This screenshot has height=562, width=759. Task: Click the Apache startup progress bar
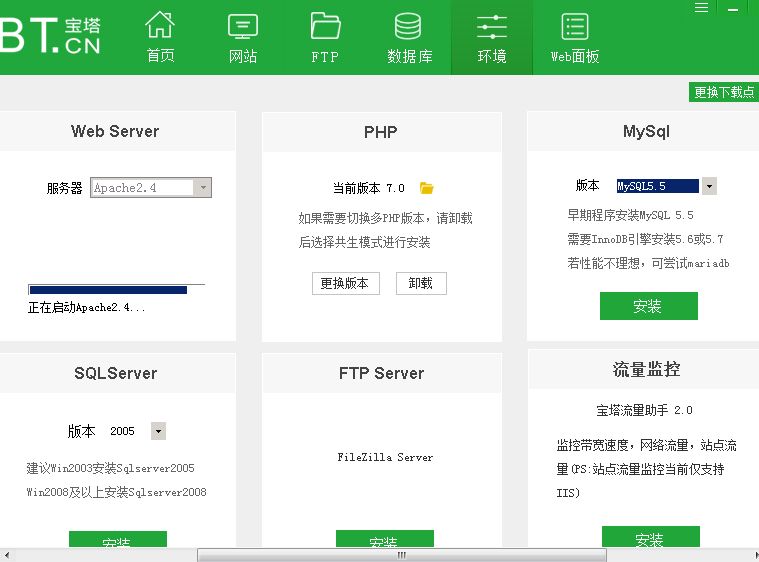tap(116, 289)
